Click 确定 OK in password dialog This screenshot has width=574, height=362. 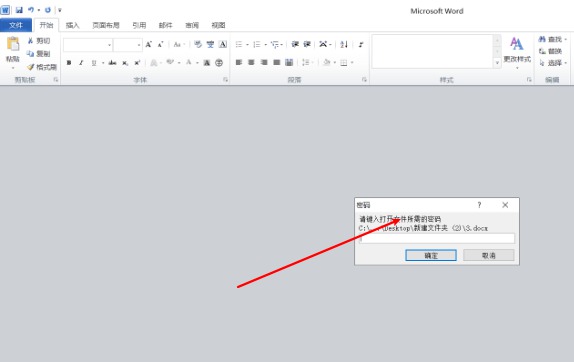[x=431, y=255]
